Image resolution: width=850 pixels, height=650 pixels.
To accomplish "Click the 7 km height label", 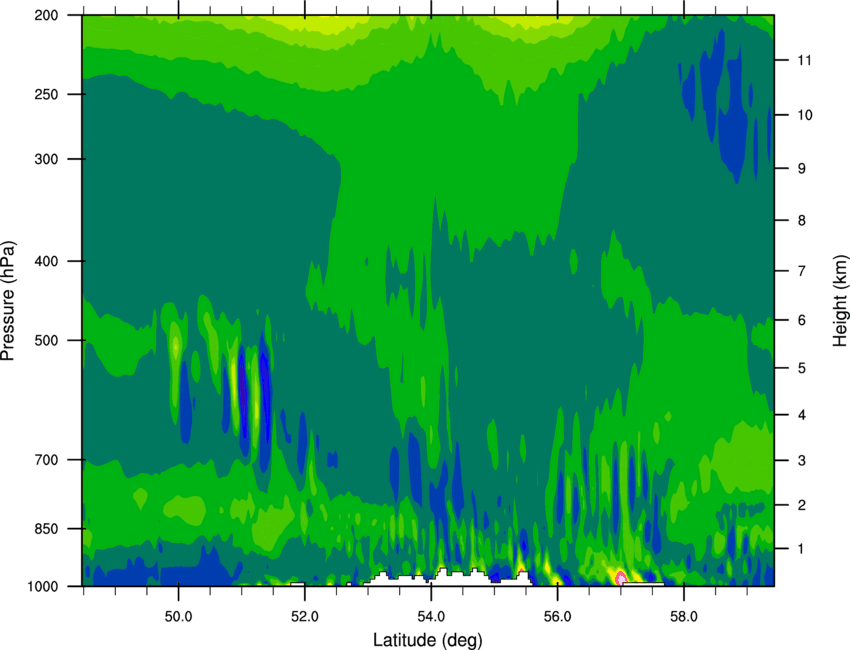I will 802,271.
